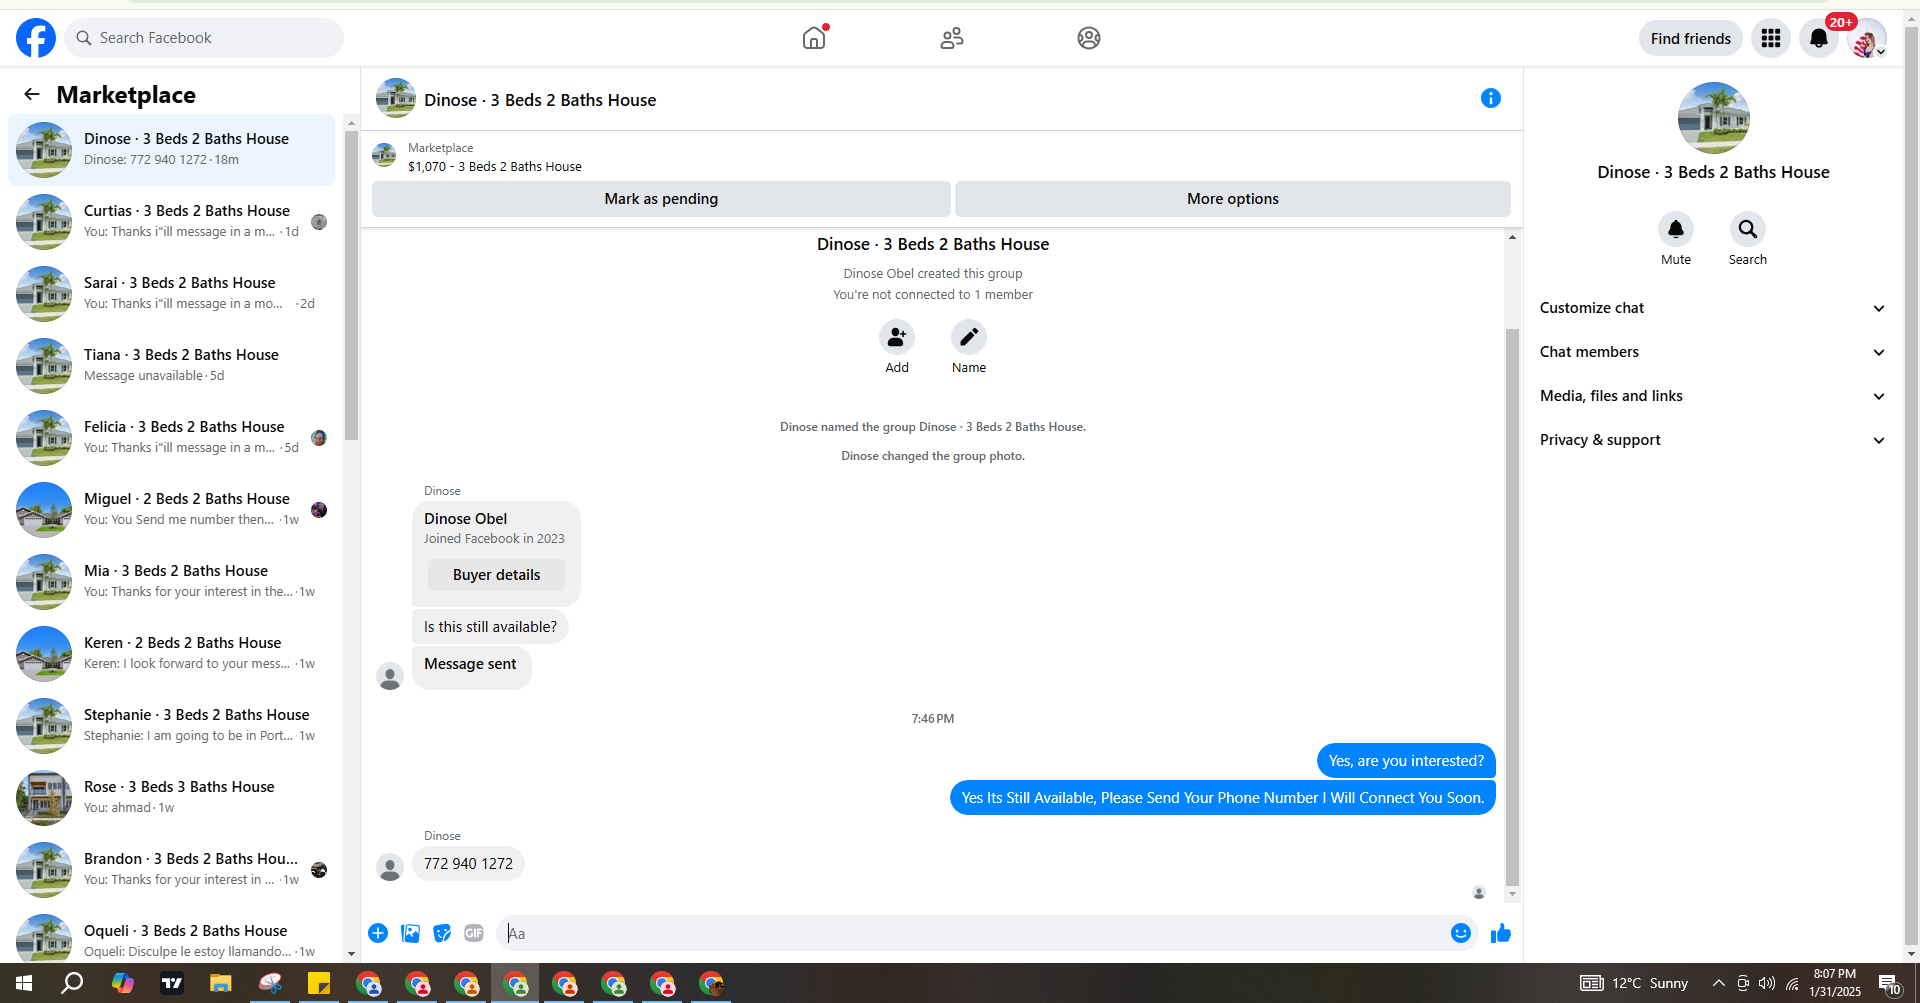Open Windows taskbar search
Image resolution: width=1920 pixels, height=1003 pixels.
coord(72,983)
